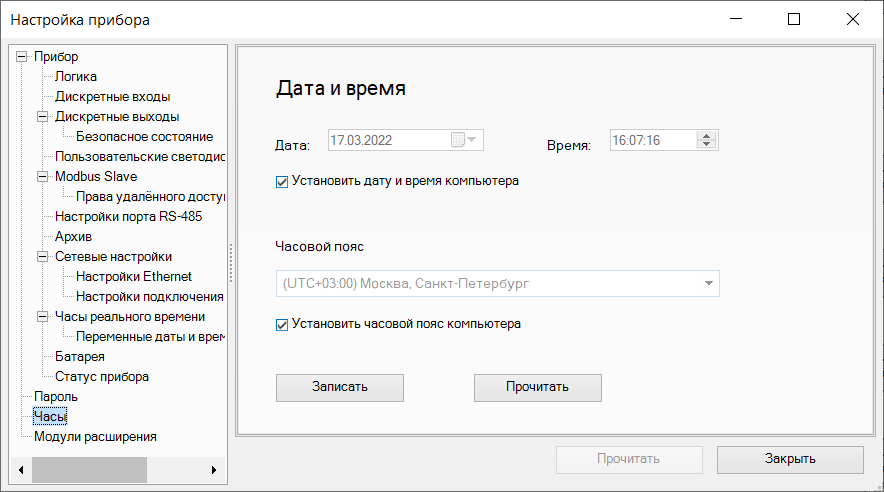Select Батарея in the tree
The height and width of the screenshot is (492, 884).
coord(80,357)
